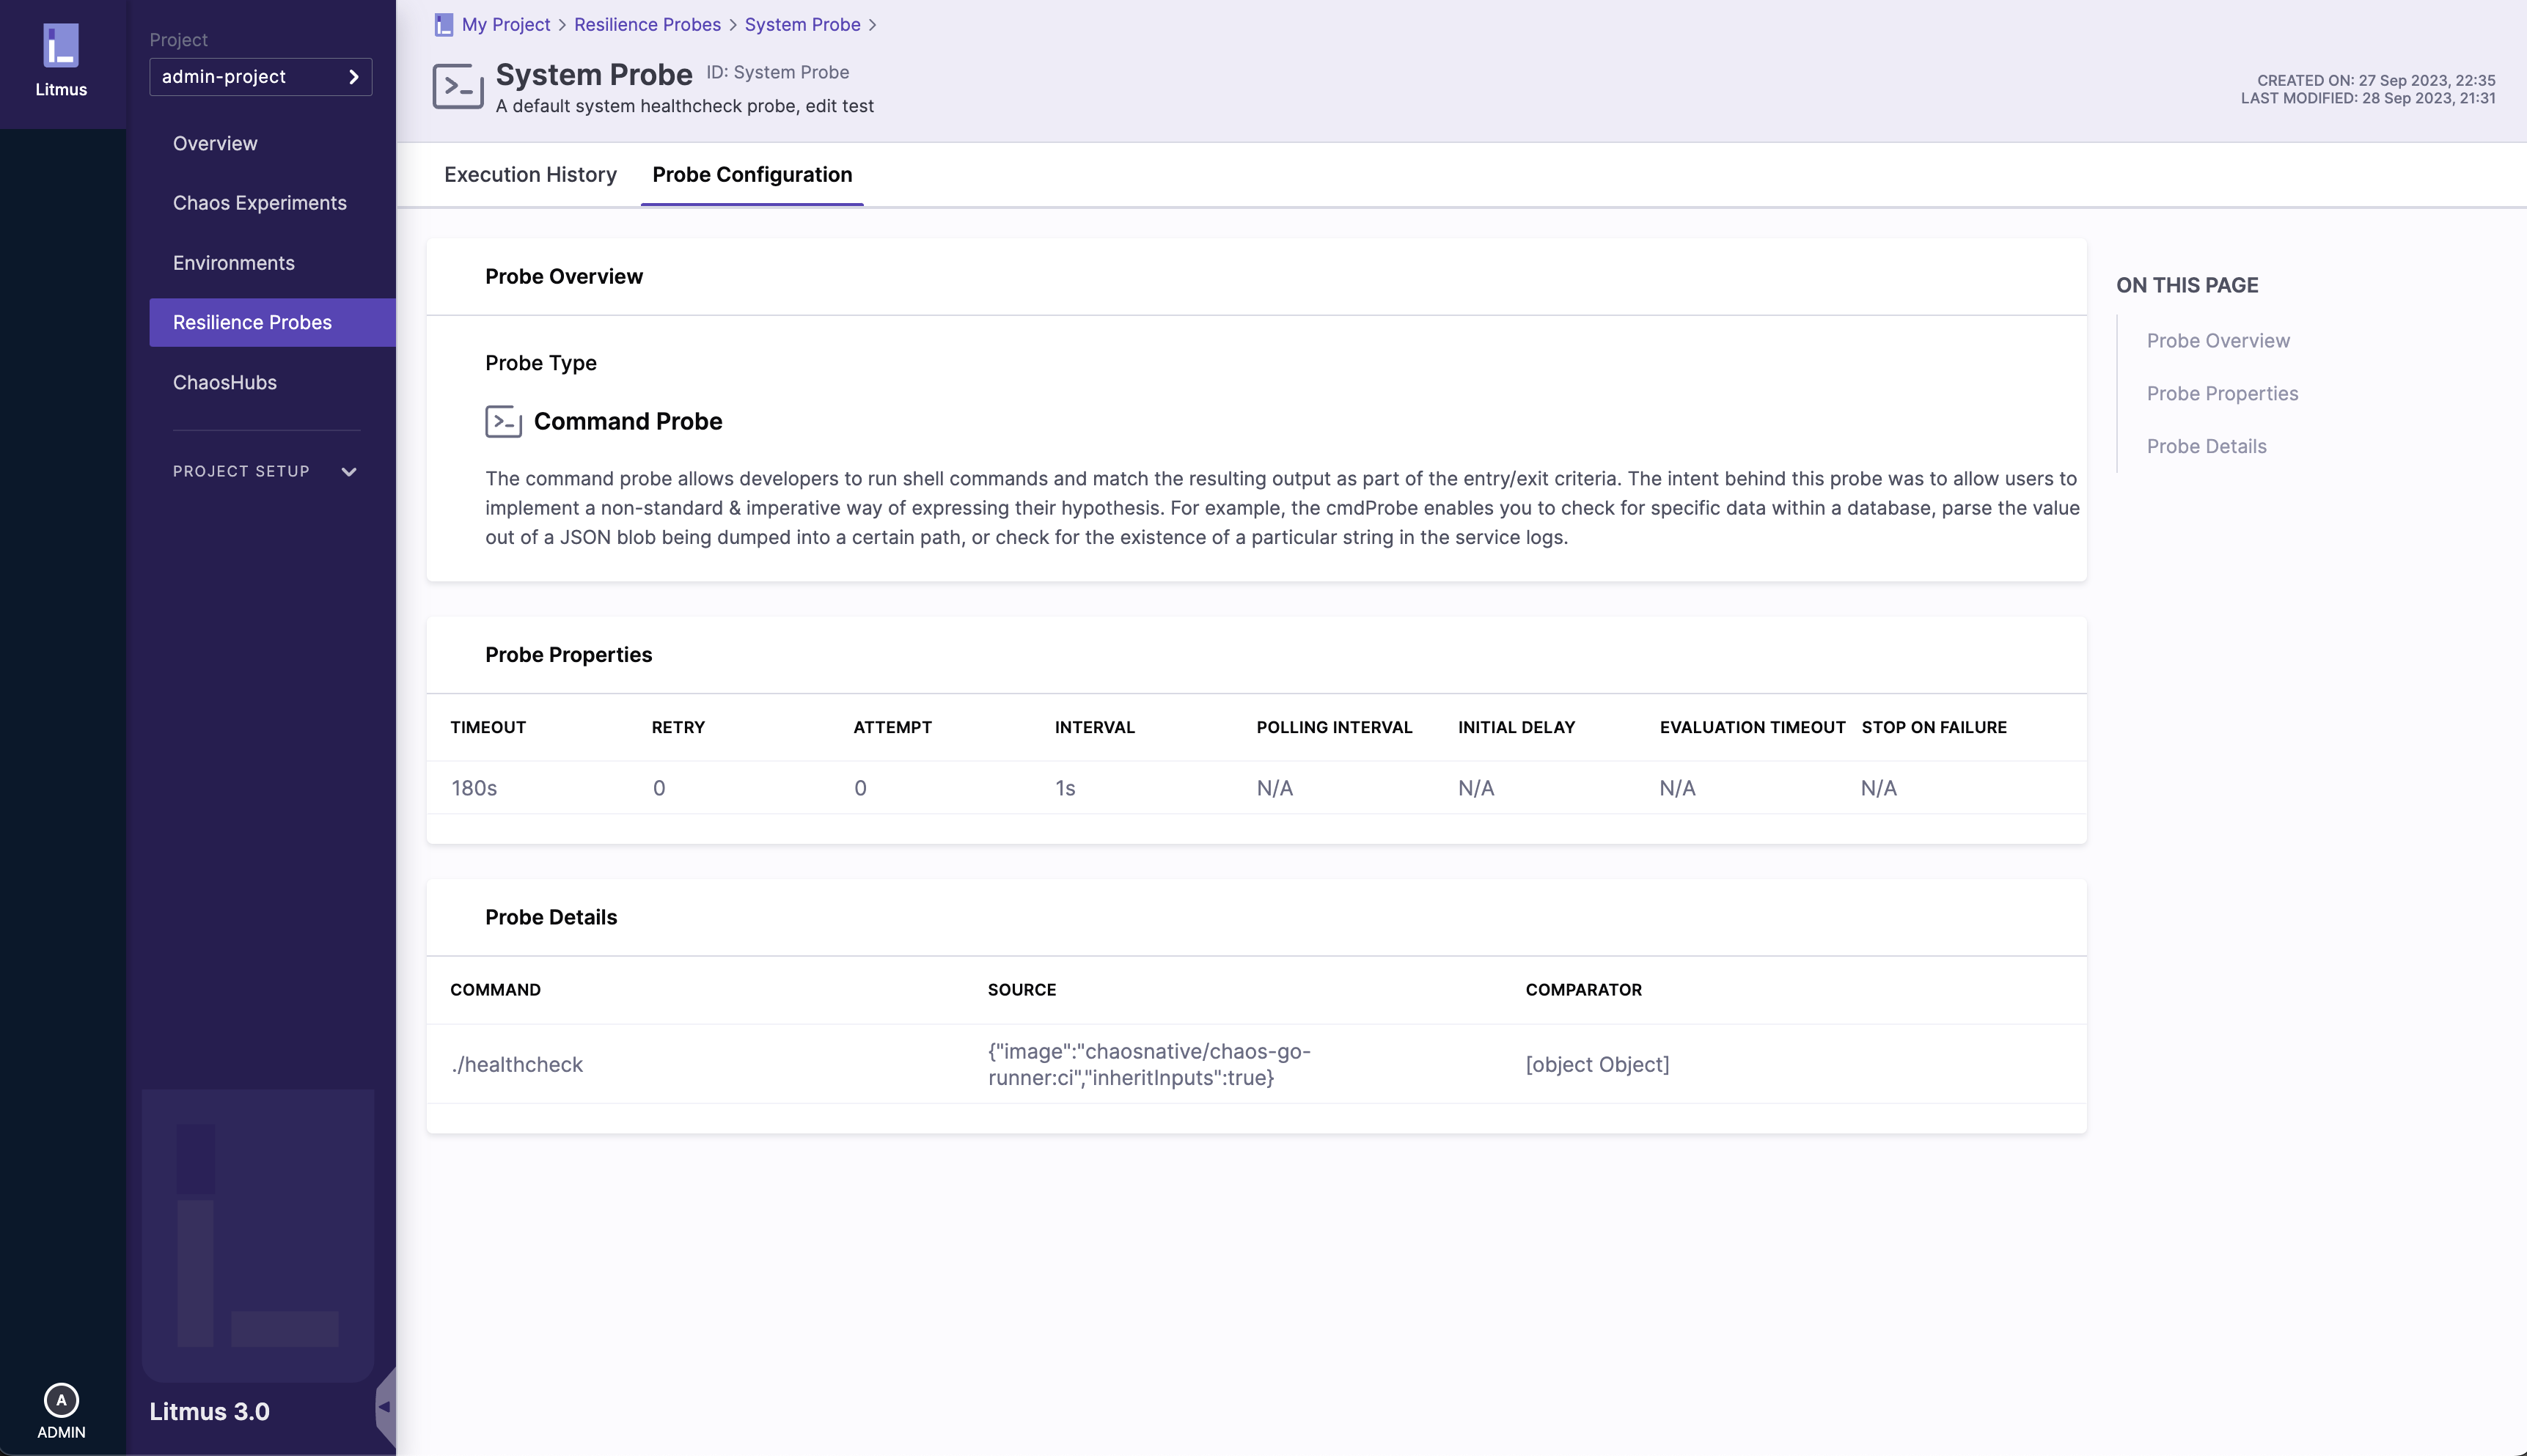
Task: Jump to Probe Details from page index
Action: click(x=2206, y=447)
